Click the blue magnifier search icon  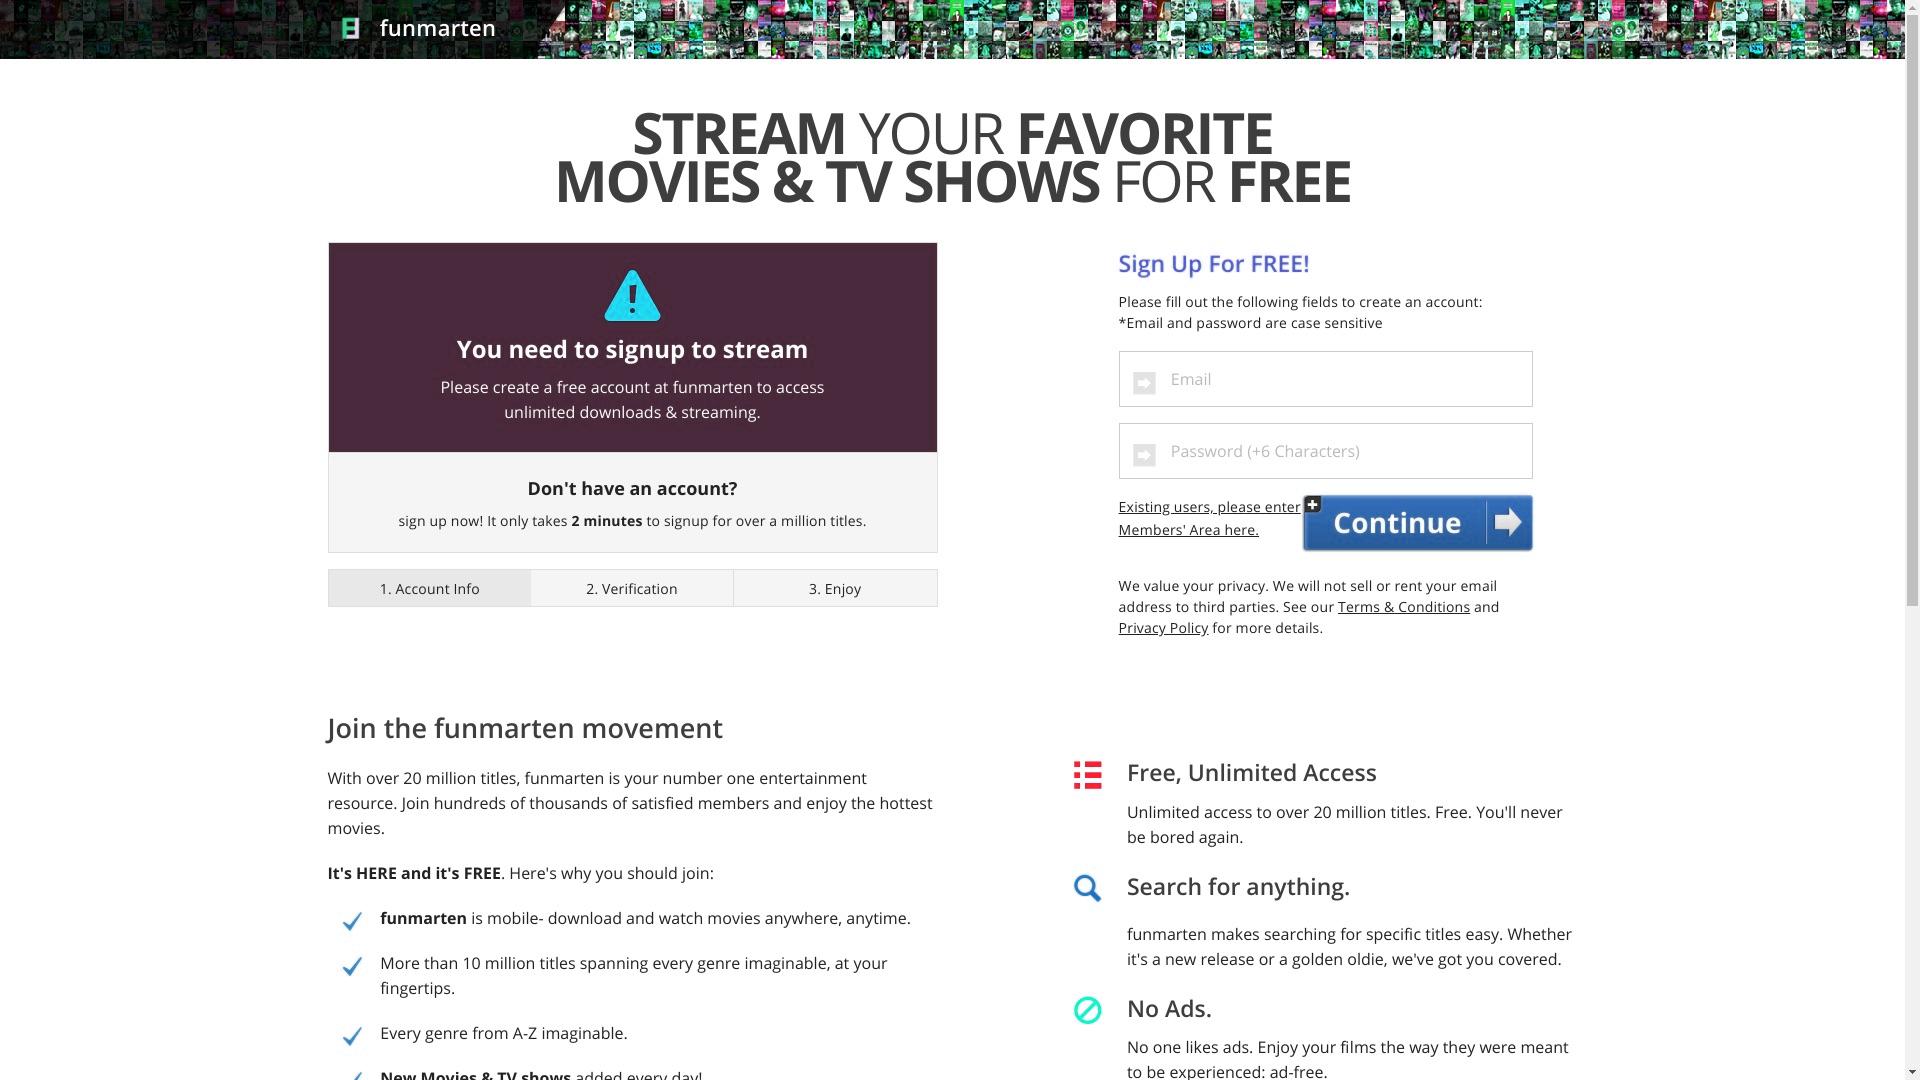1087,888
